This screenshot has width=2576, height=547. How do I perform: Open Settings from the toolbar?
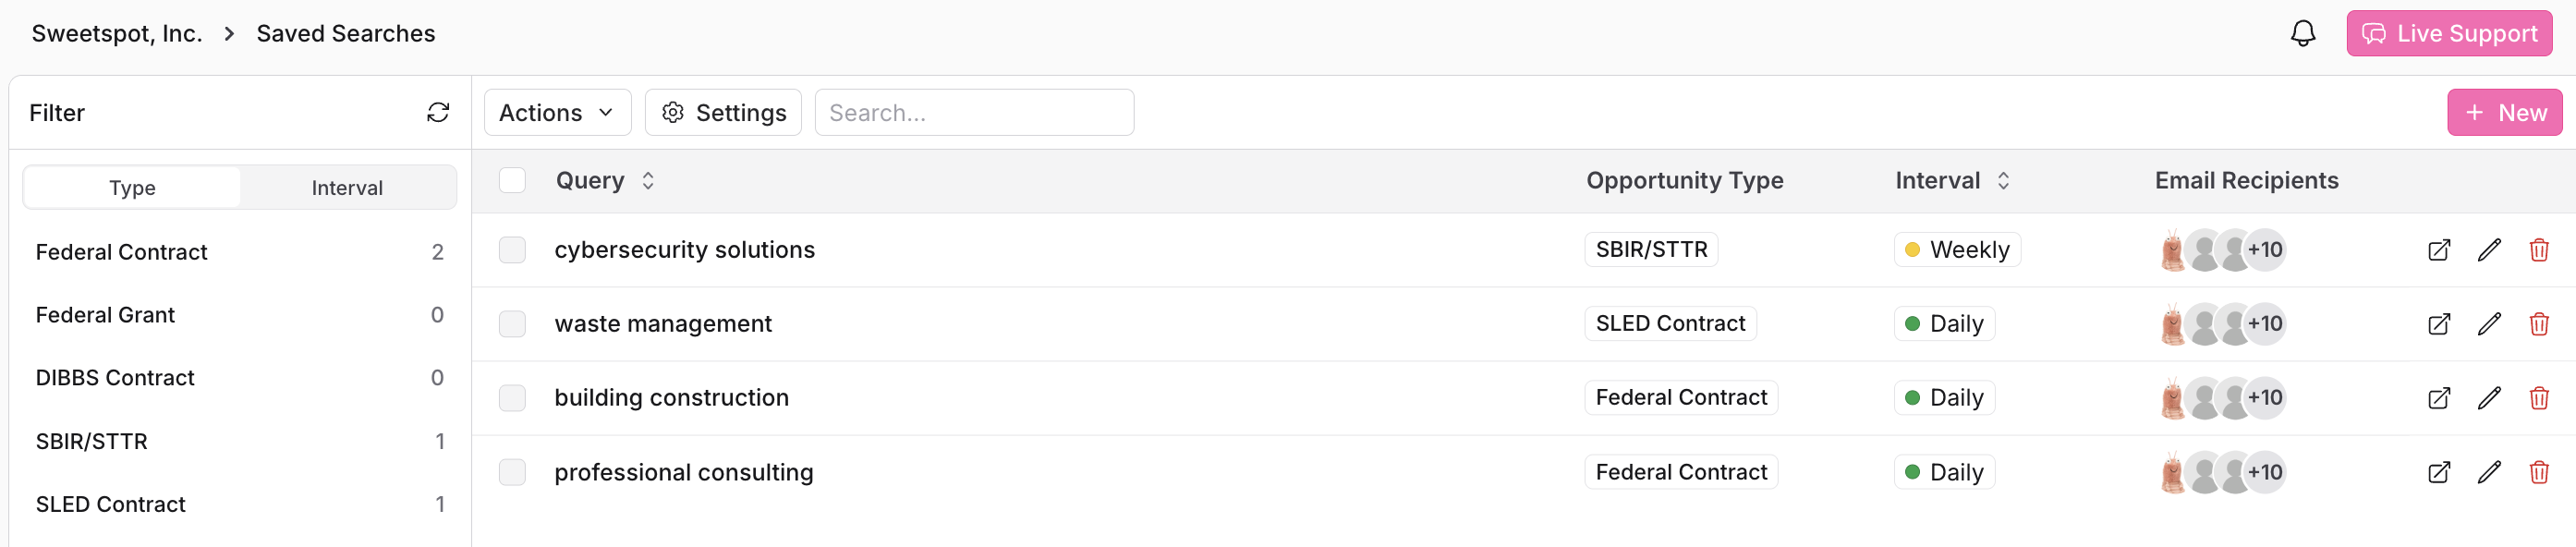click(723, 112)
